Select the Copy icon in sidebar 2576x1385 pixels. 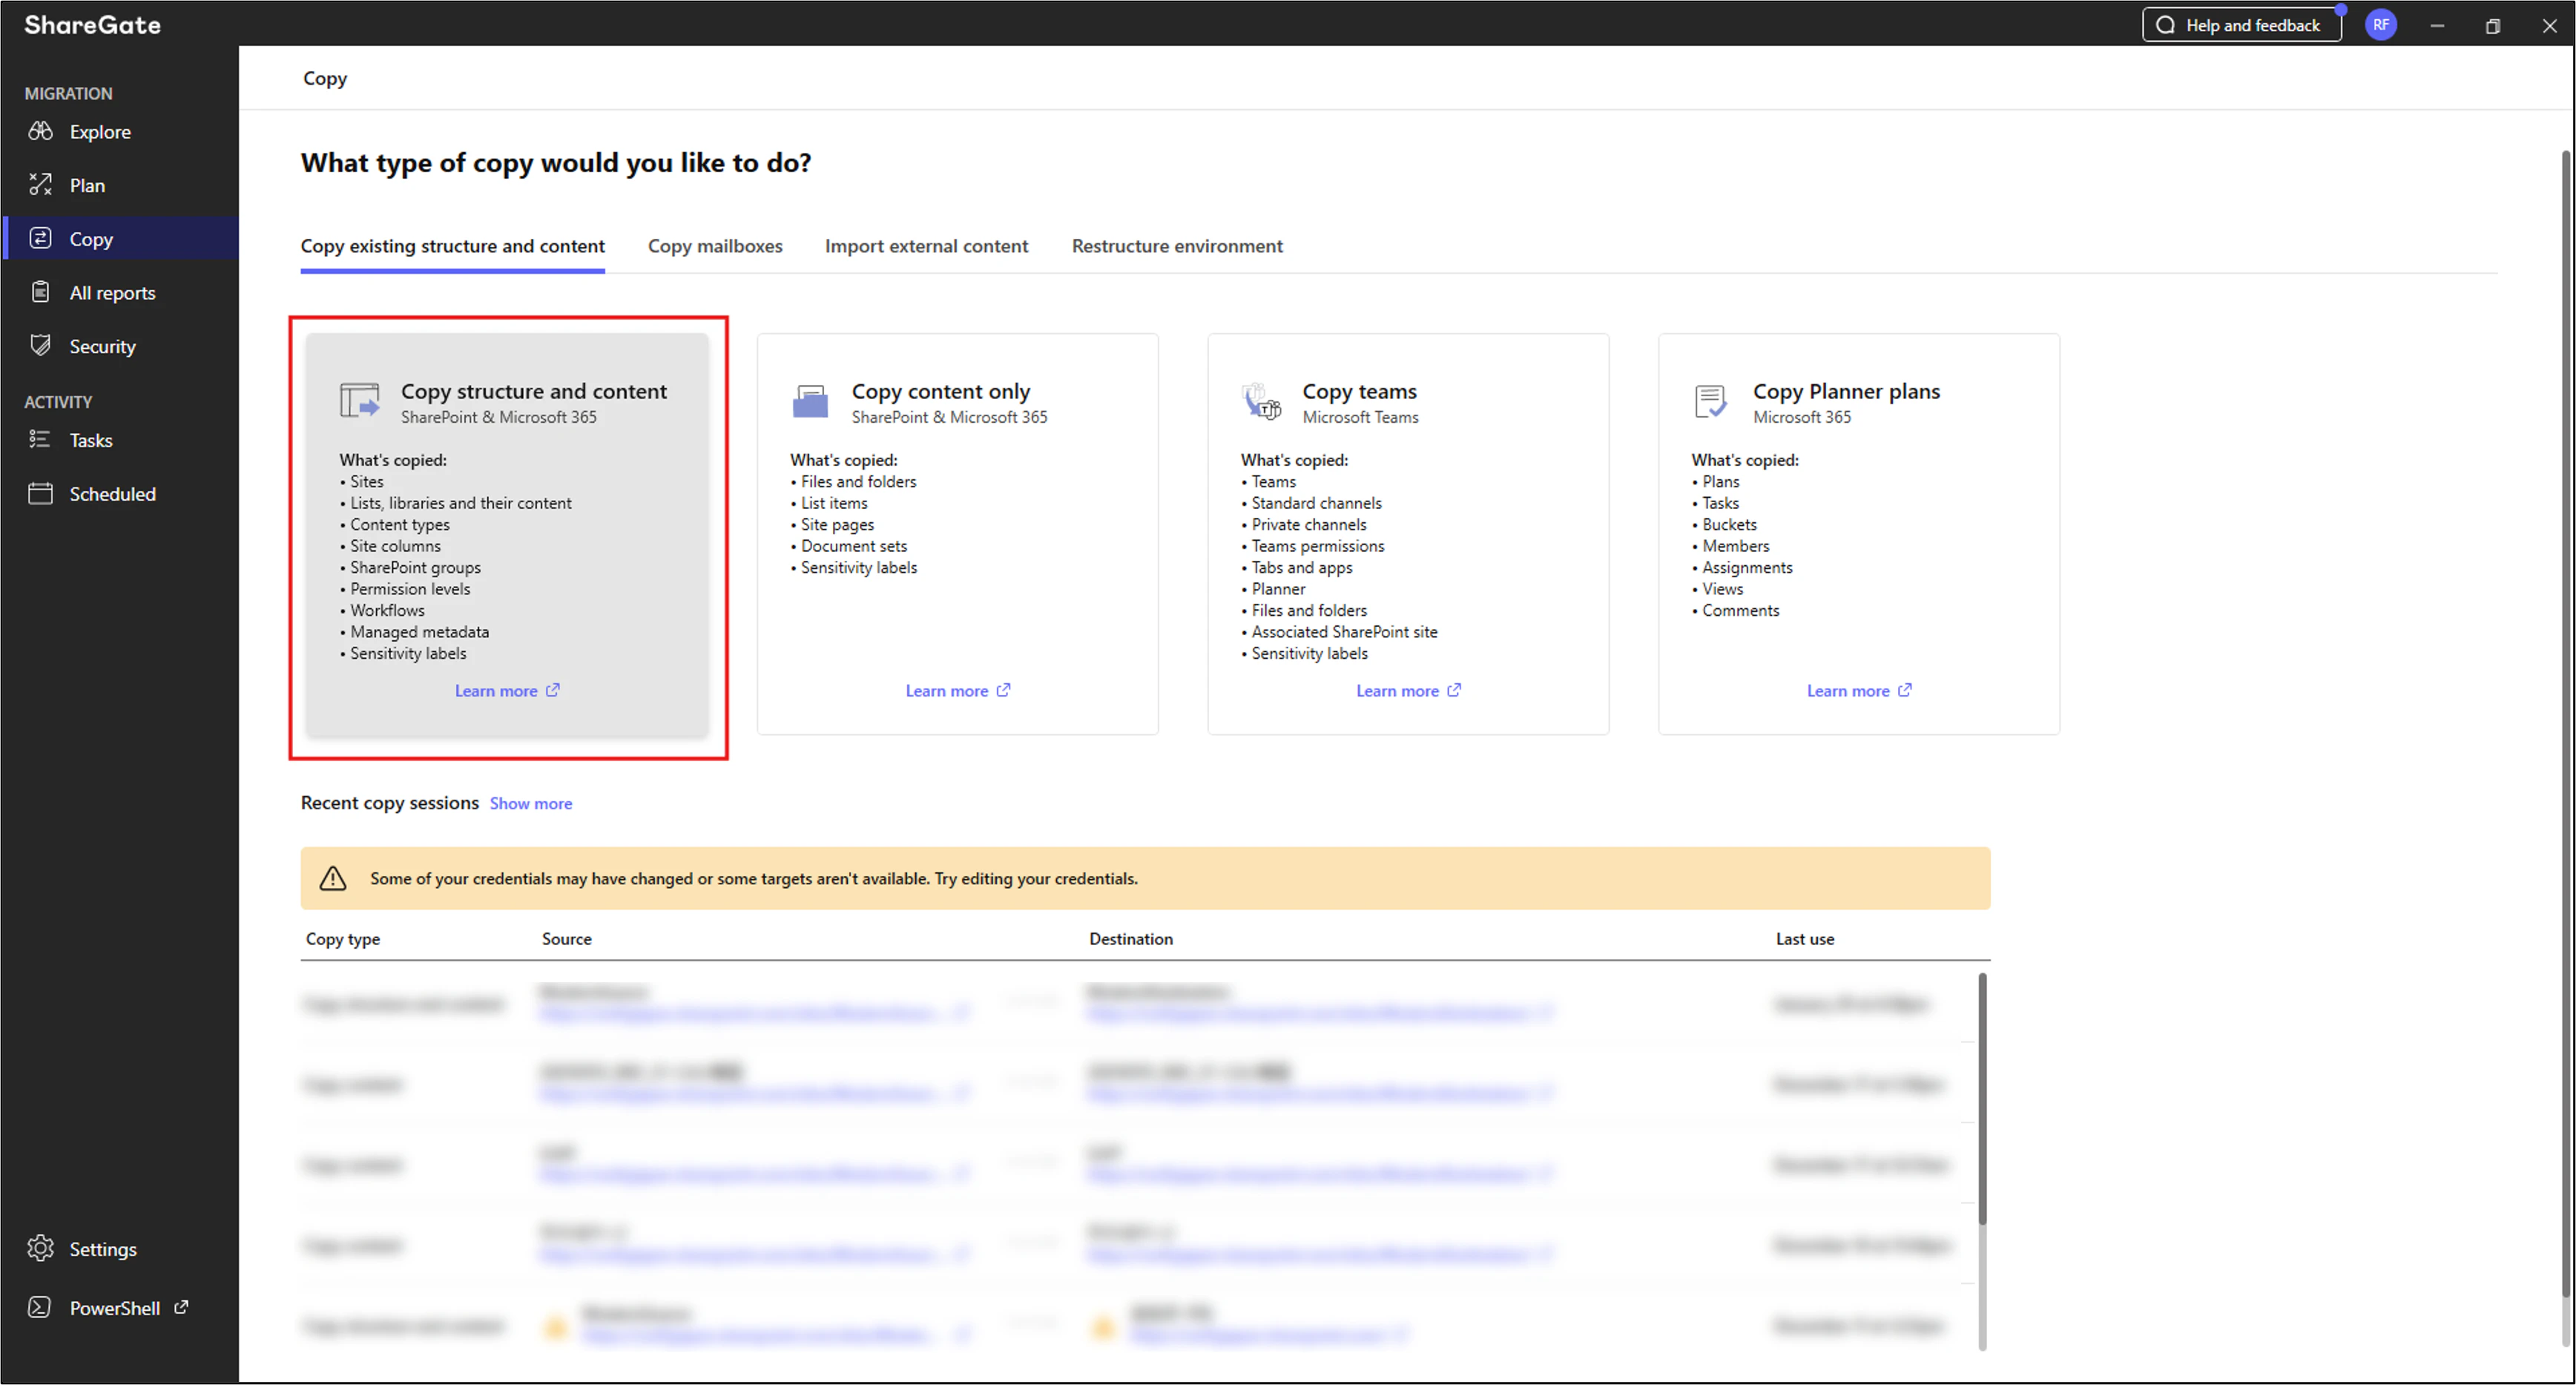tap(40, 238)
